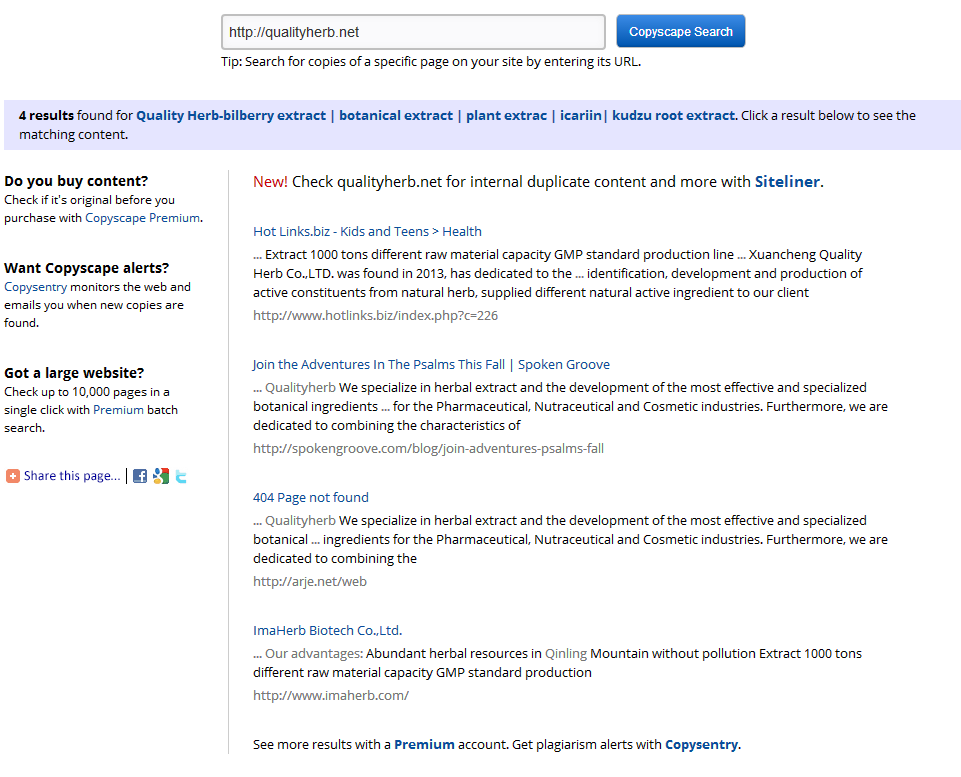Image resolution: width=961 pixels, height=777 pixels.
Task: Open the share plus icon
Action: pos(13,476)
